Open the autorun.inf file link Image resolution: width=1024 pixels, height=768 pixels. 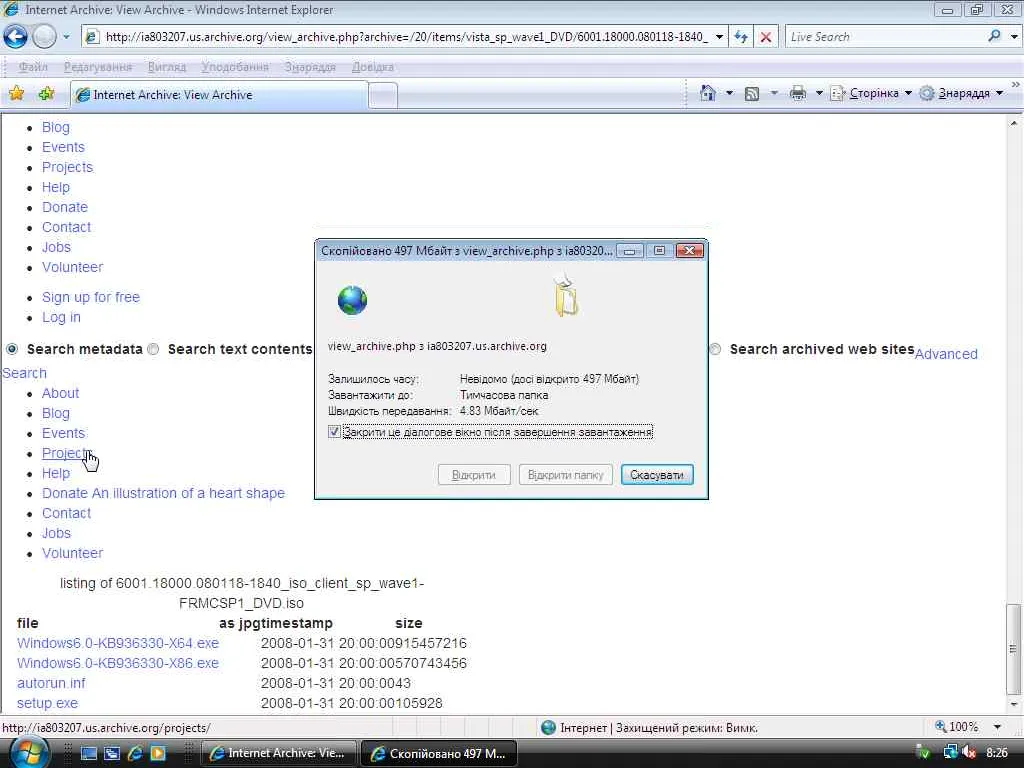pyautogui.click(x=51, y=683)
